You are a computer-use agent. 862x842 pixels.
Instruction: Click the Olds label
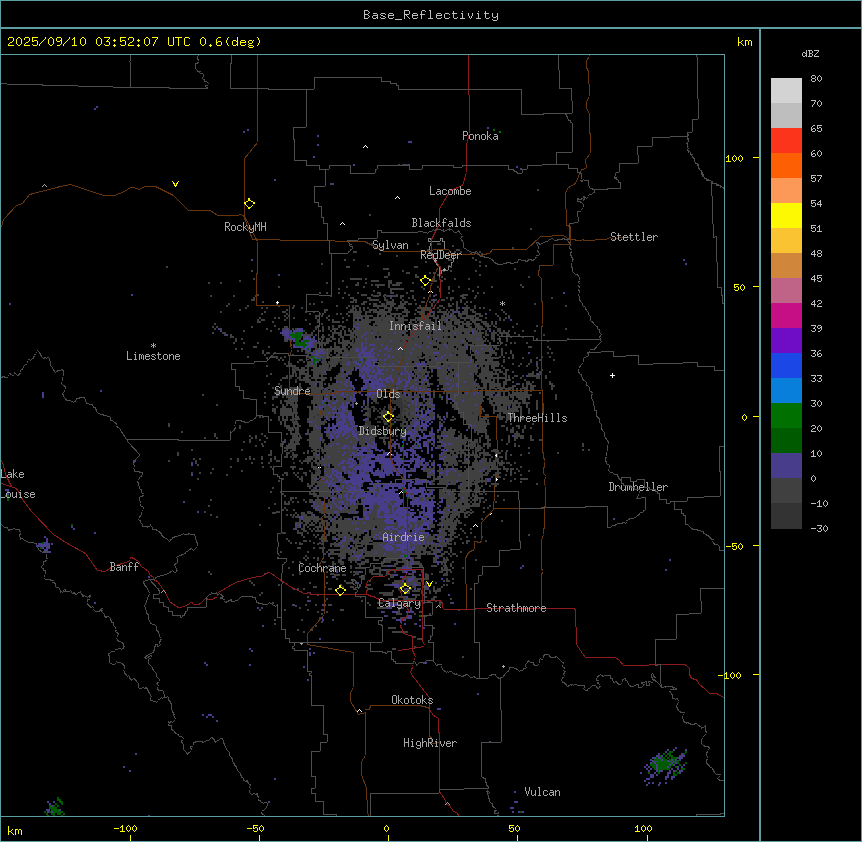click(x=388, y=394)
